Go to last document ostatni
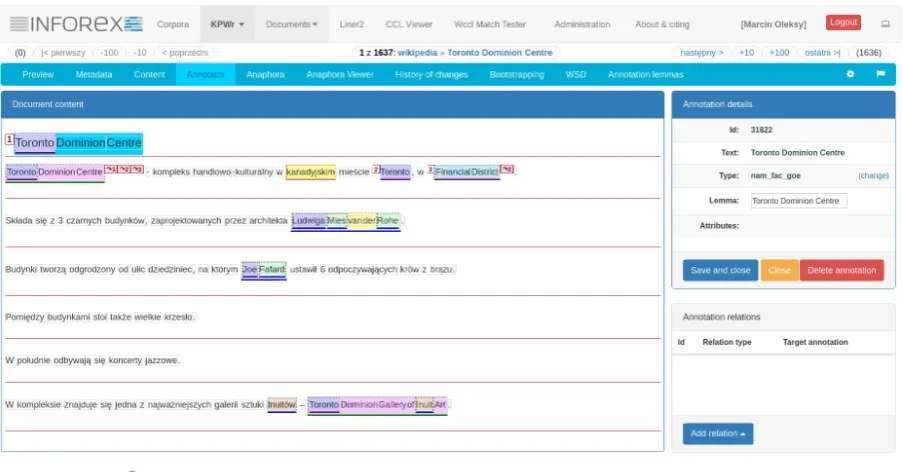Viewport: 903px width, 472px height. click(822, 52)
